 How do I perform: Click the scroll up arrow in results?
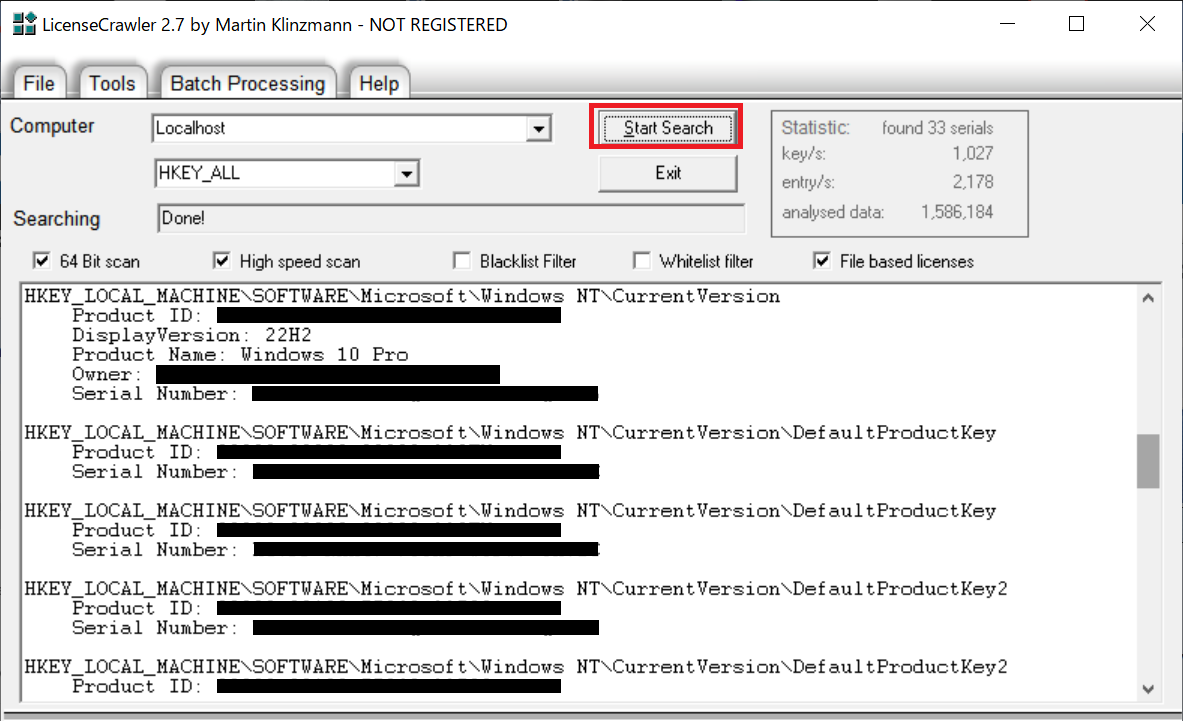[x=1148, y=297]
